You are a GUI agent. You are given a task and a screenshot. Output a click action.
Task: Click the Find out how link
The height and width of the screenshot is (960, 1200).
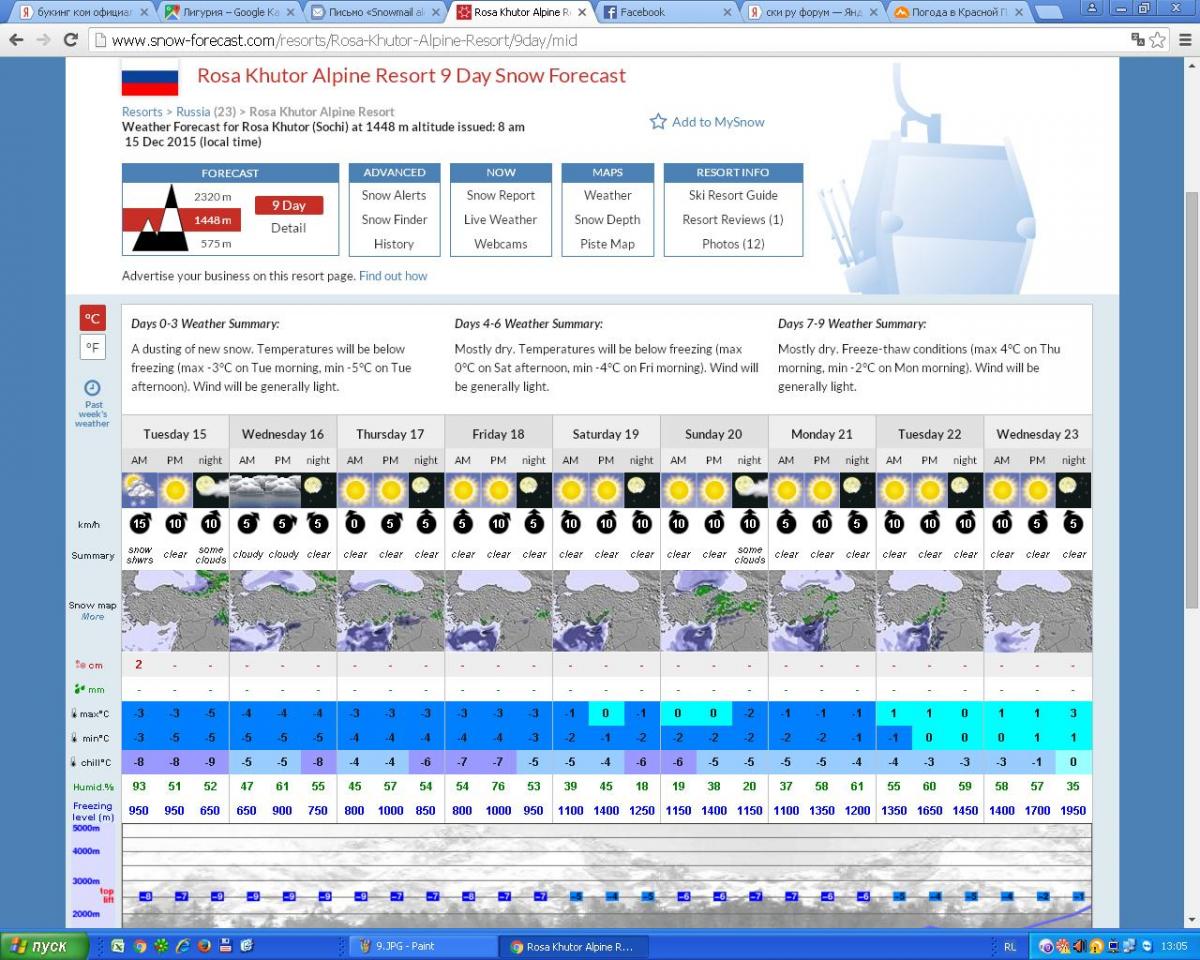tap(393, 276)
